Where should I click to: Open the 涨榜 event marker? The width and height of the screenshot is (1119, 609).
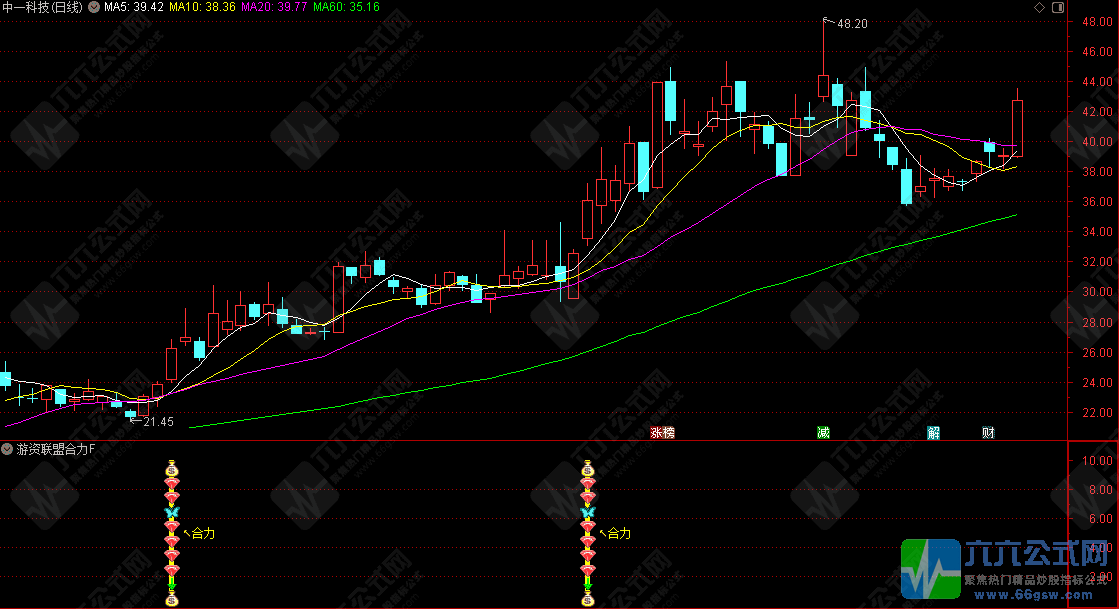(x=662, y=432)
